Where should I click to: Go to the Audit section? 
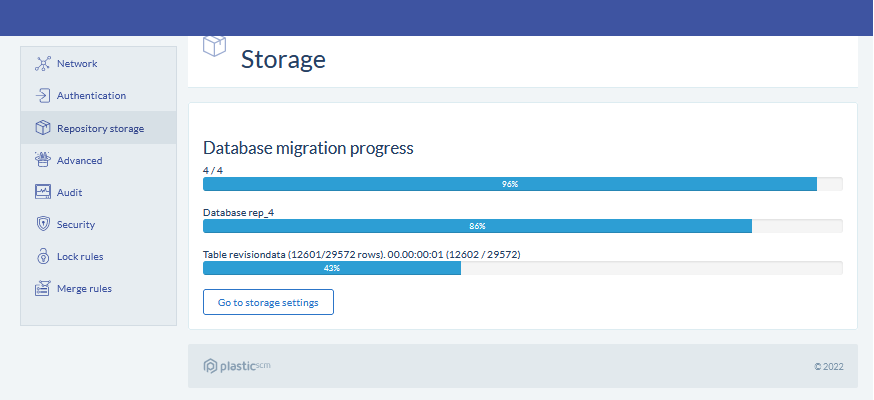pyautogui.click(x=69, y=192)
